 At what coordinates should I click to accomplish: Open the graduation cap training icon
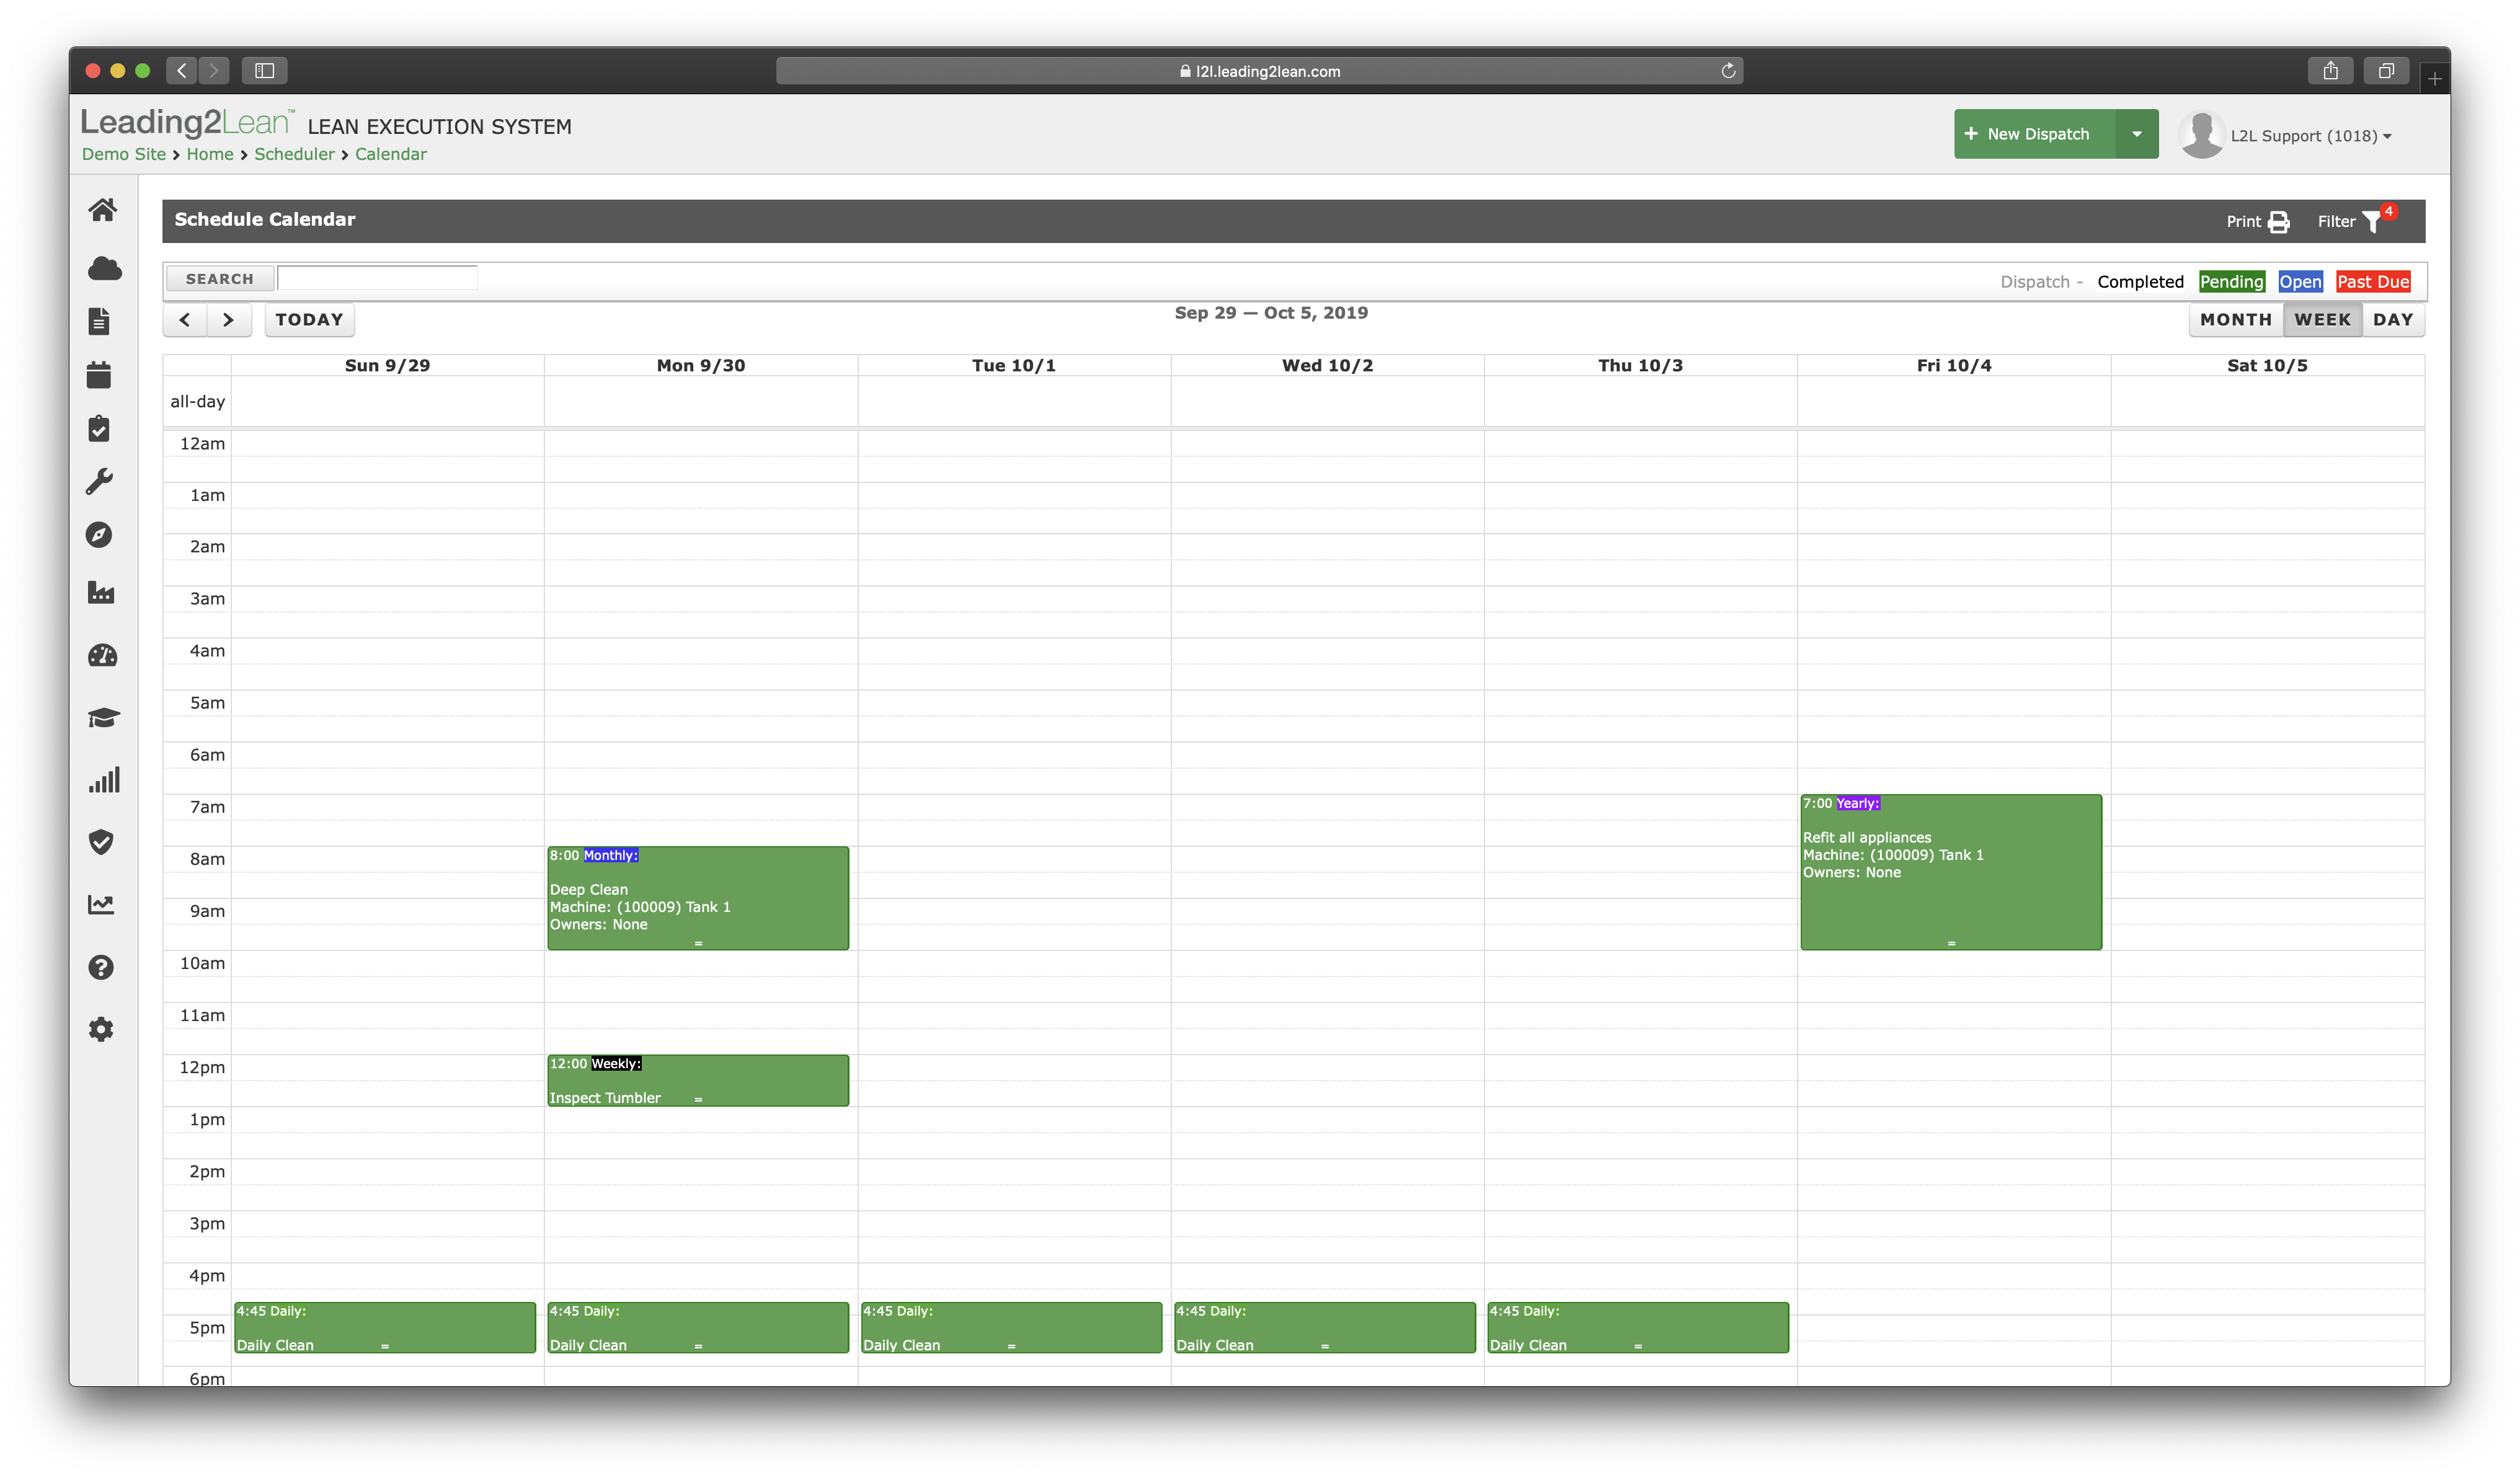pos(103,718)
